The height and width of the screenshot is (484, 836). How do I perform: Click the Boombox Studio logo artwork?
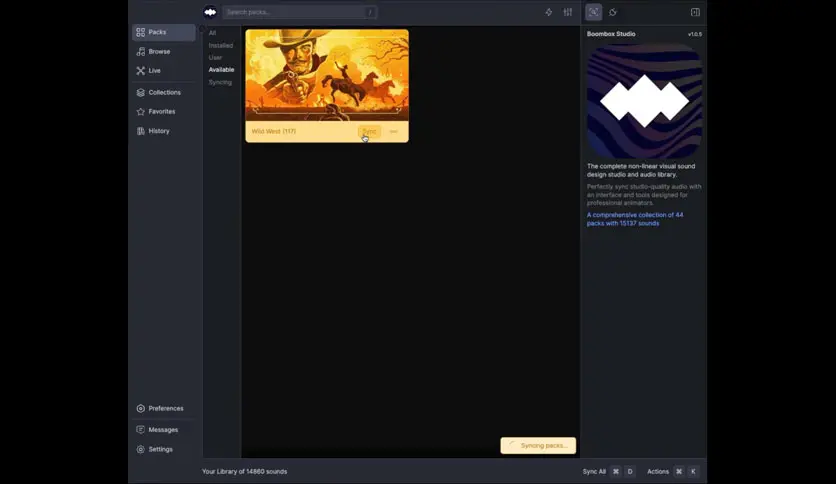pos(644,101)
